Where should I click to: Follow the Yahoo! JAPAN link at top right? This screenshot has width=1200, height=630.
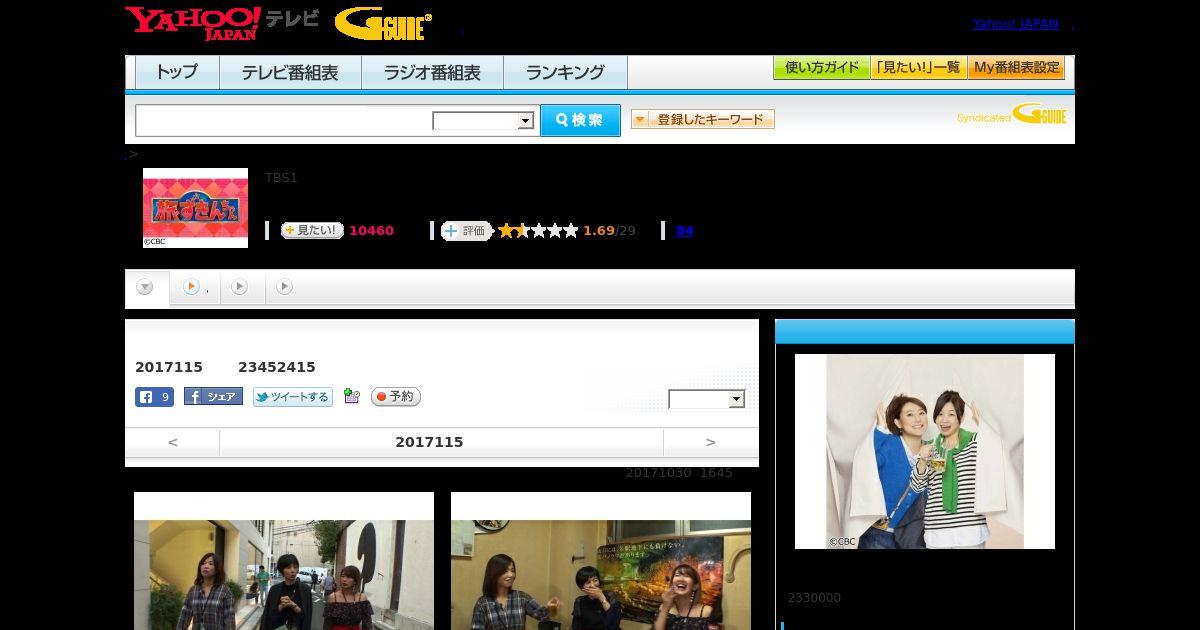tap(1015, 24)
